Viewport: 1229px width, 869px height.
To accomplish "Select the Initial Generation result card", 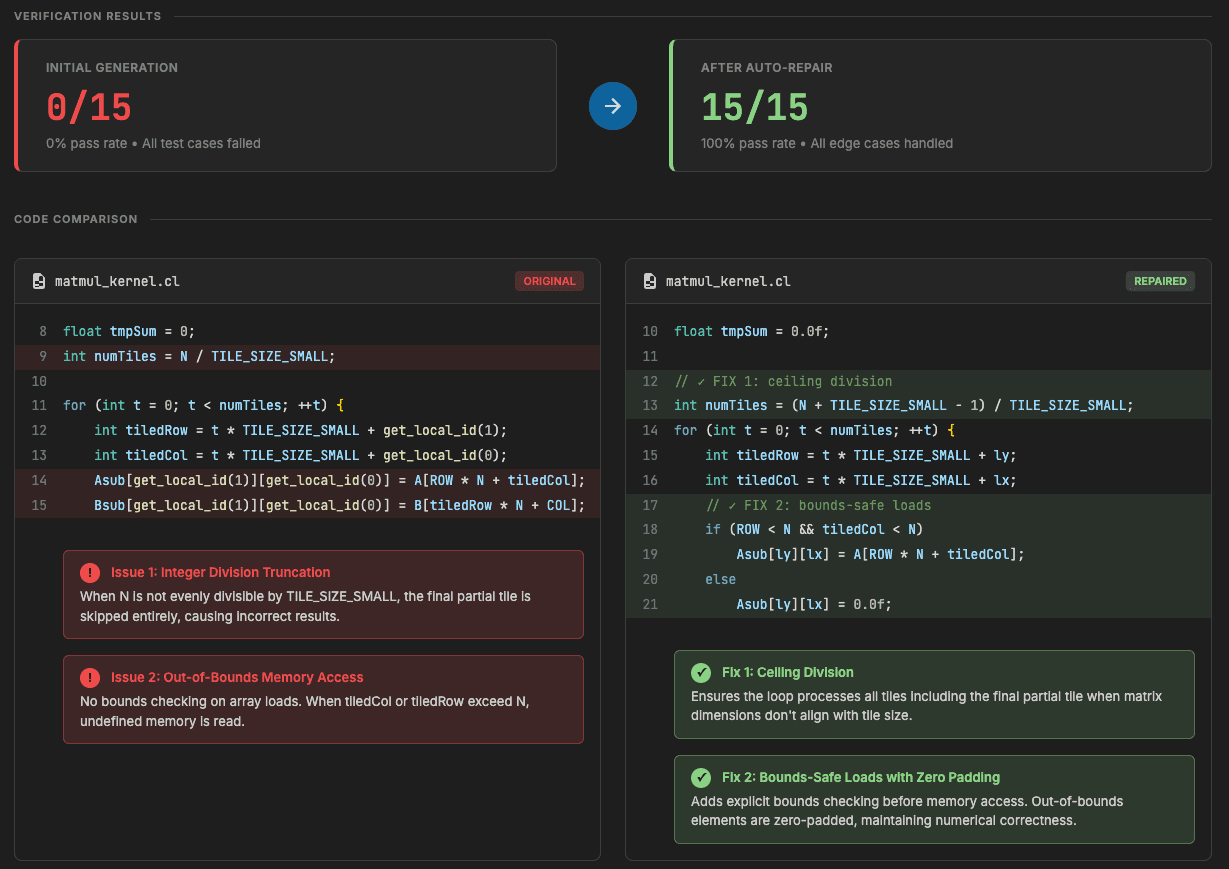I will (x=285, y=106).
